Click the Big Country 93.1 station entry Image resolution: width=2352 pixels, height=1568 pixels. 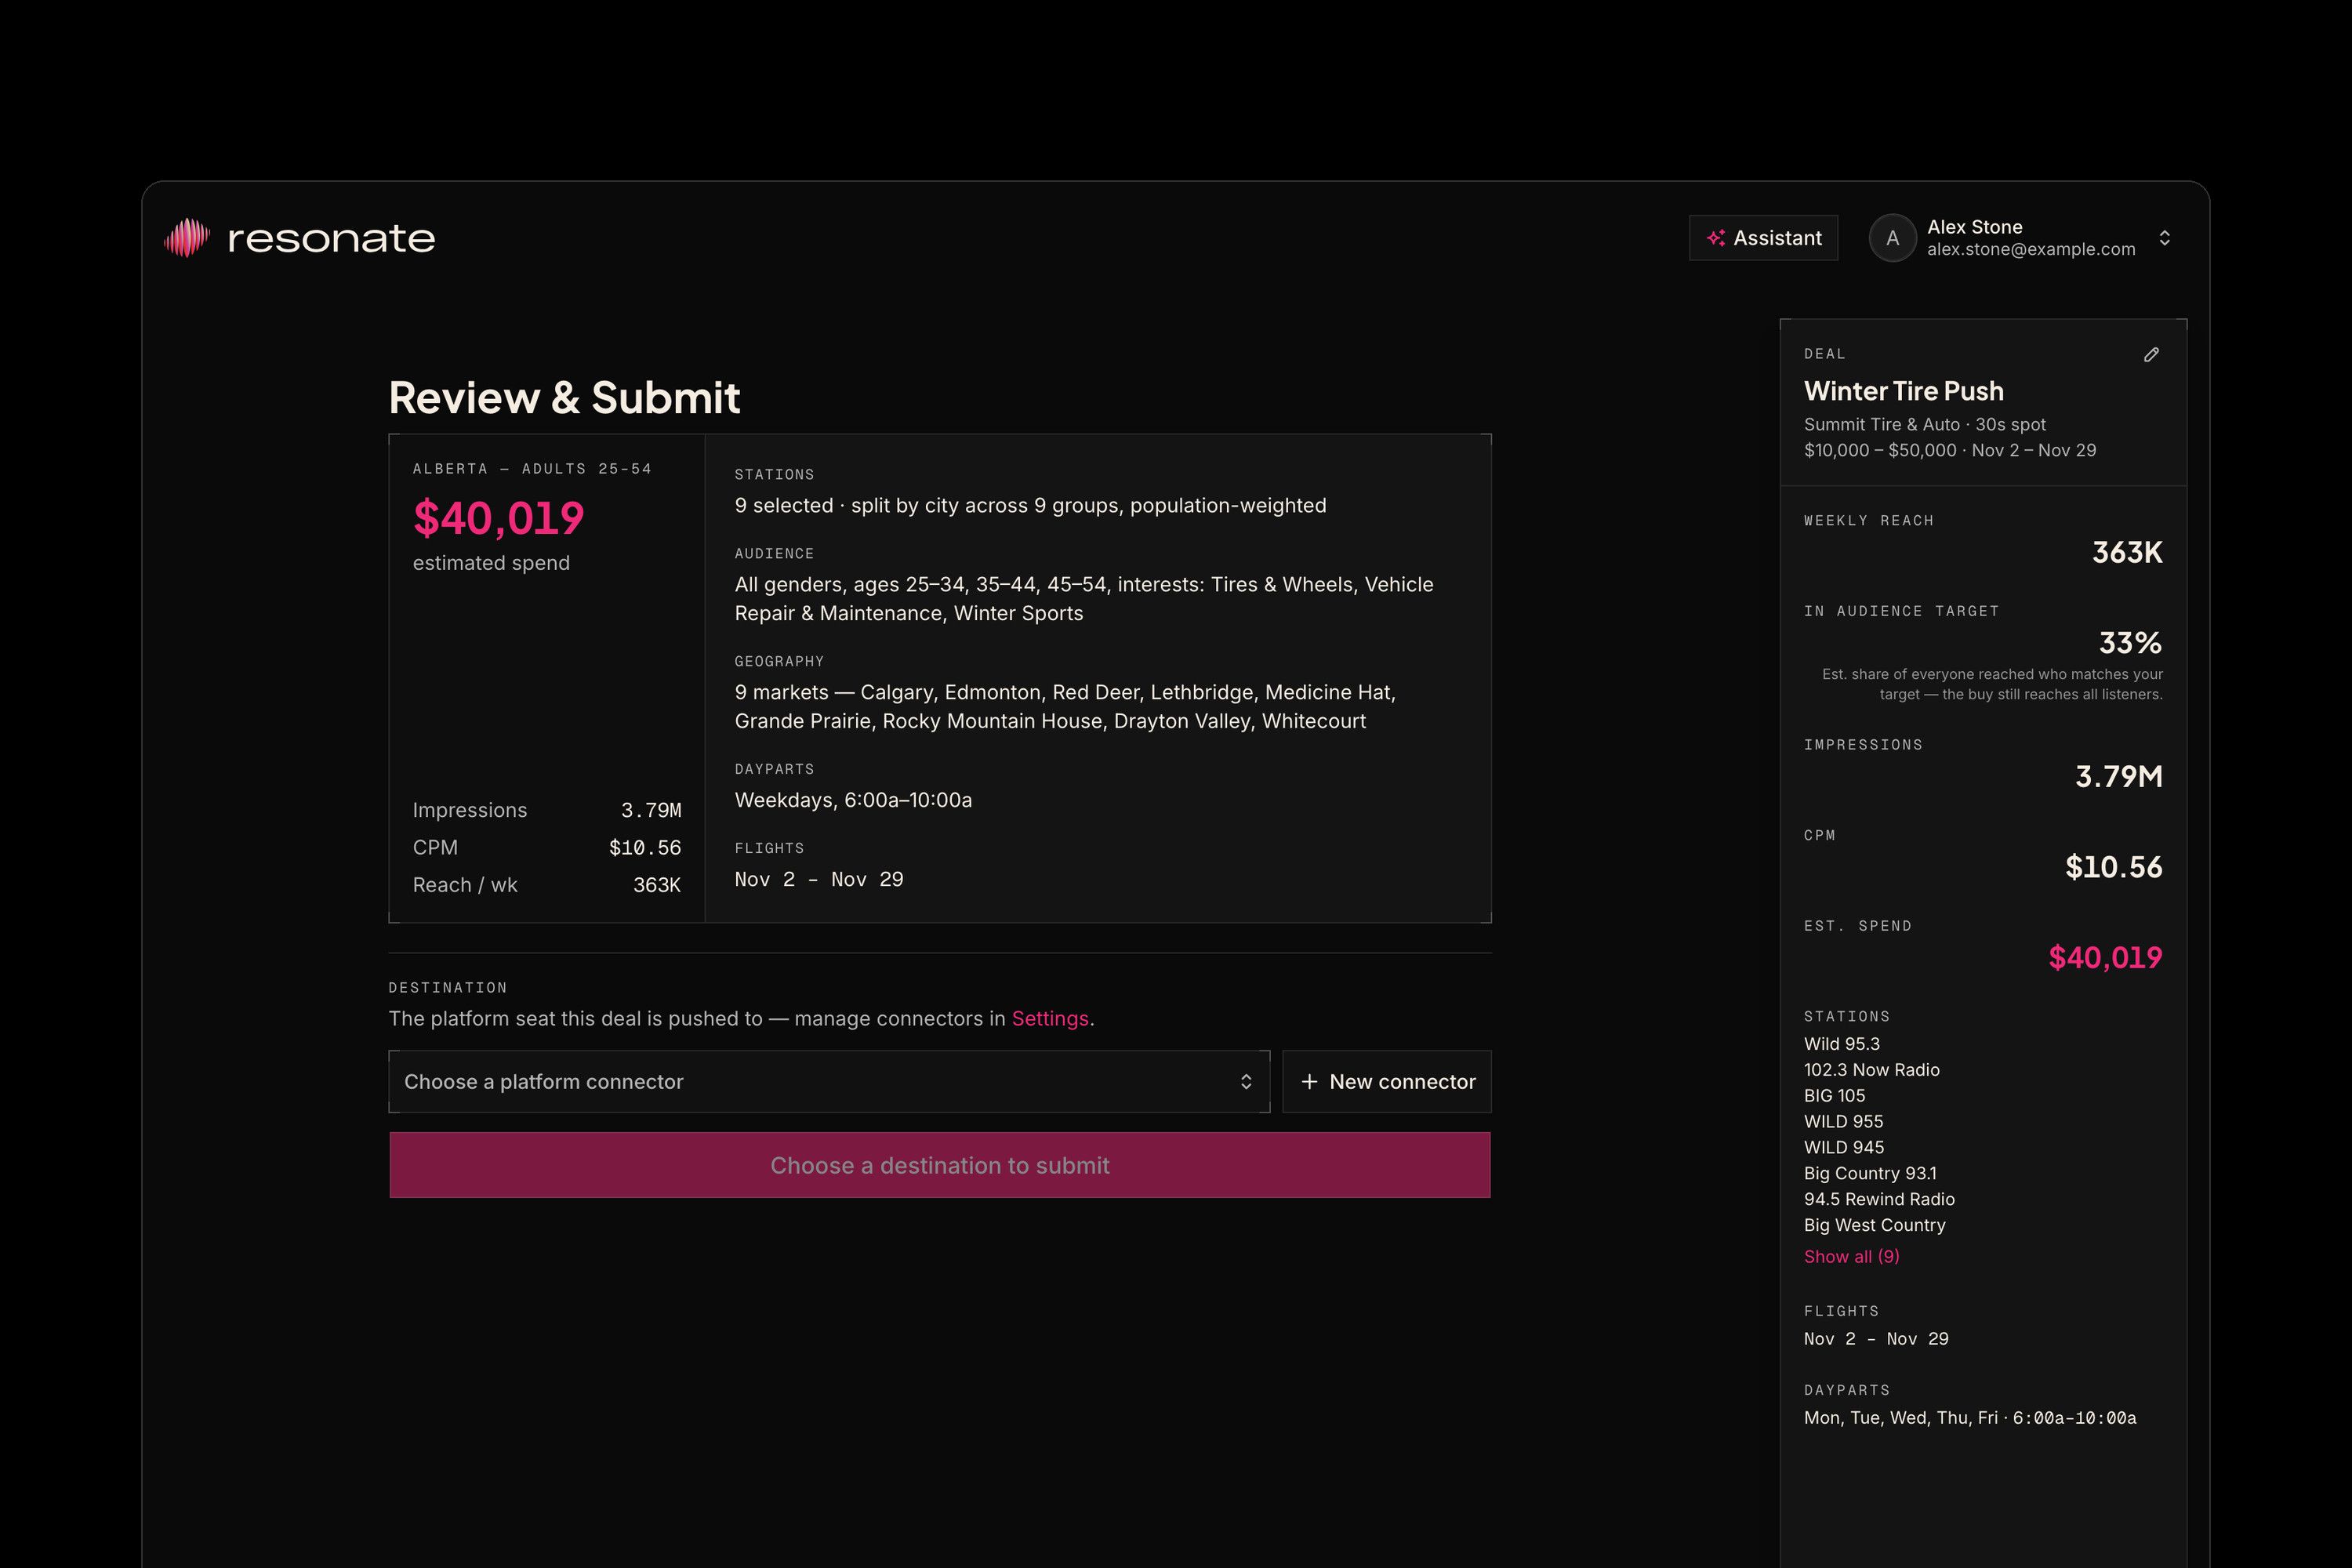click(x=1870, y=1173)
